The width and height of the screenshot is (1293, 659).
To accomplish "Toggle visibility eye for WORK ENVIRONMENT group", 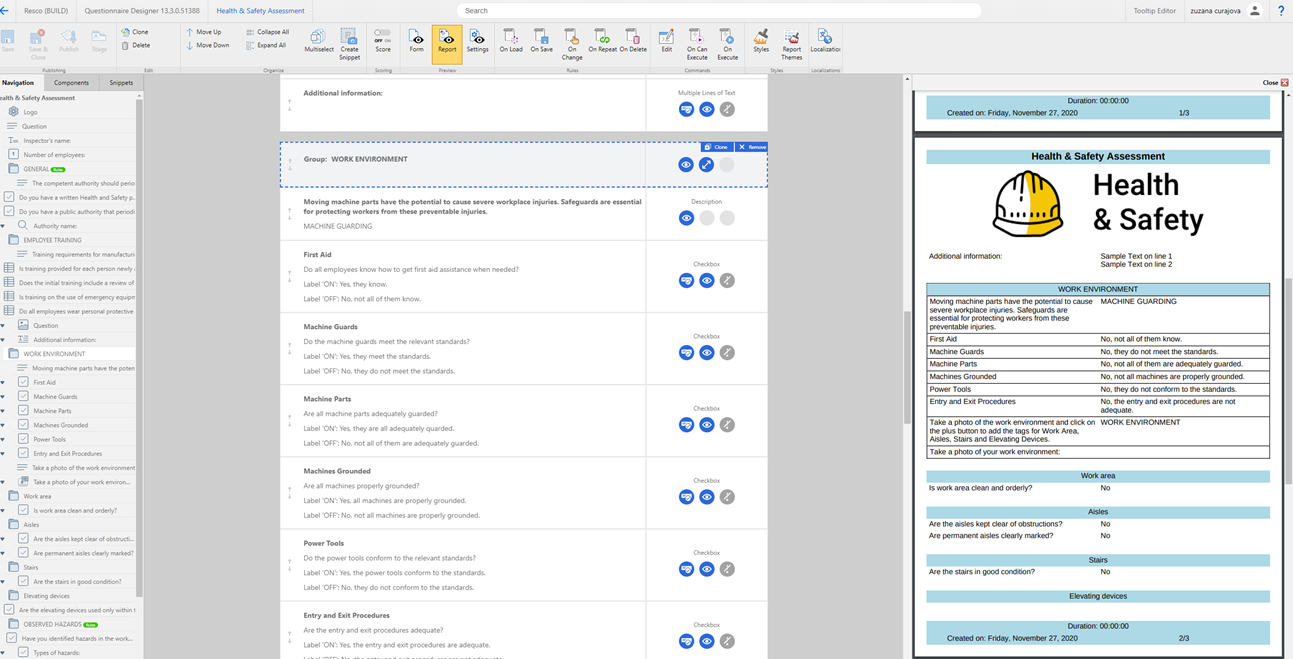I will tap(686, 165).
